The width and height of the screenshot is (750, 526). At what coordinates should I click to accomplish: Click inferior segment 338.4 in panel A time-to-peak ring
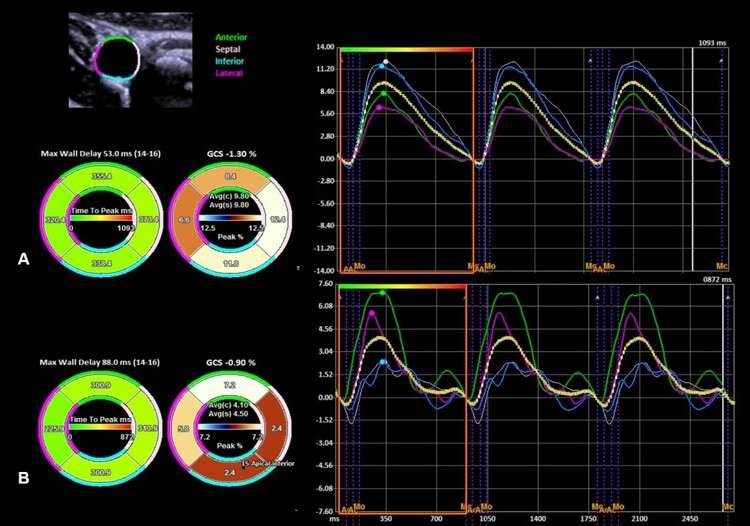click(x=98, y=264)
